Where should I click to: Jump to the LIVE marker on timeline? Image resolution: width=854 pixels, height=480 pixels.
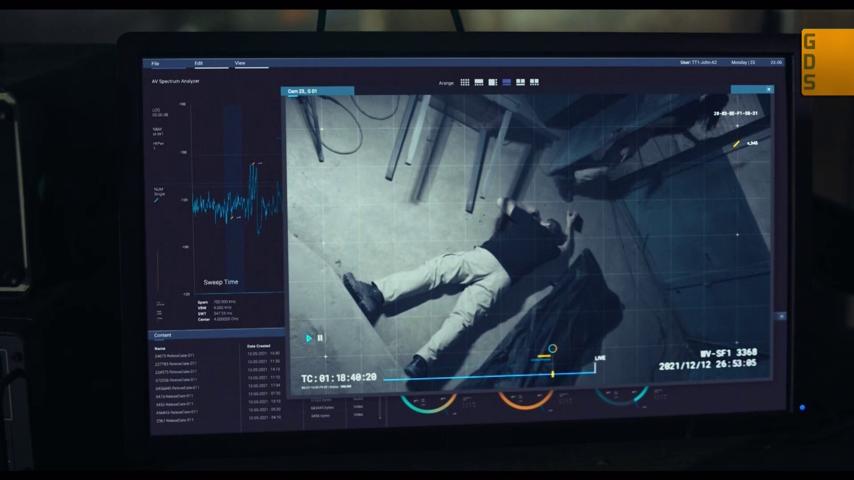click(x=600, y=358)
